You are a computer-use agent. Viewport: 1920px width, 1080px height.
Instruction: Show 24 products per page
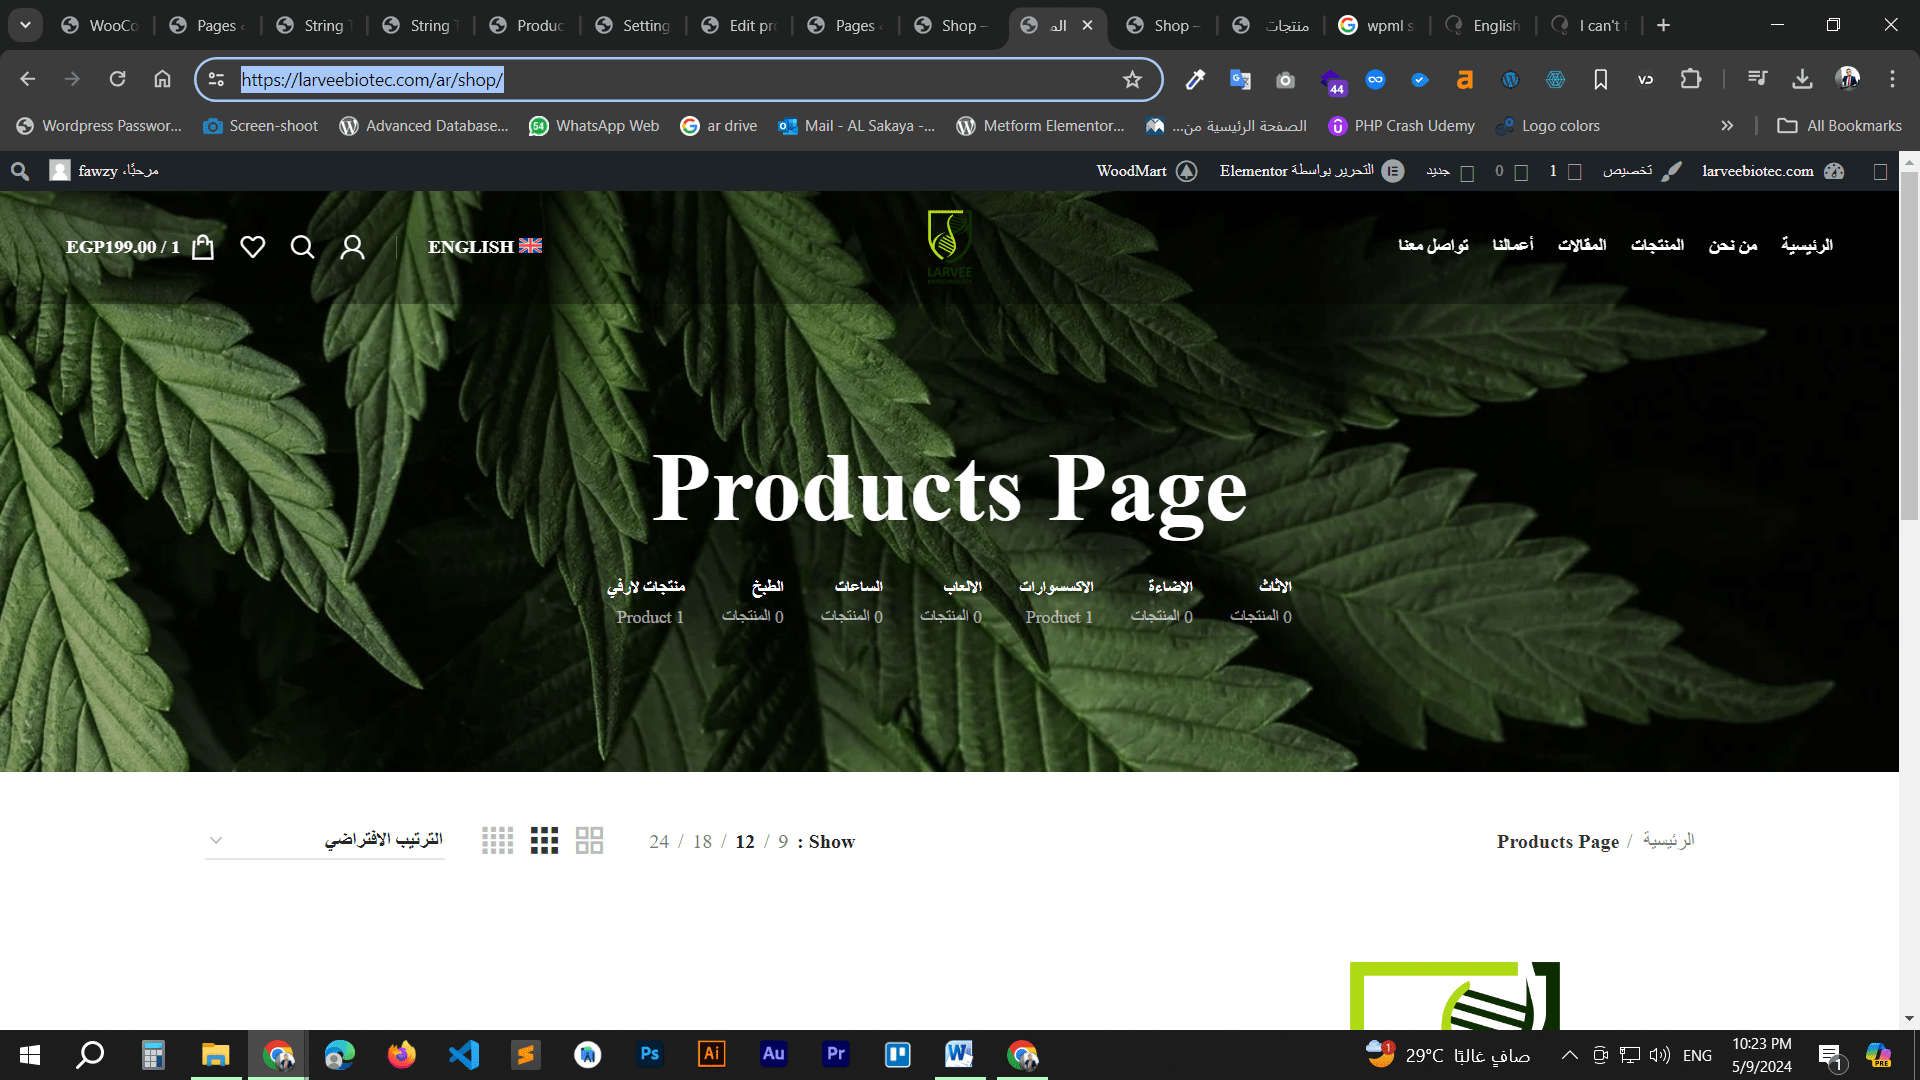pyautogui.click(x=659, y=842)
